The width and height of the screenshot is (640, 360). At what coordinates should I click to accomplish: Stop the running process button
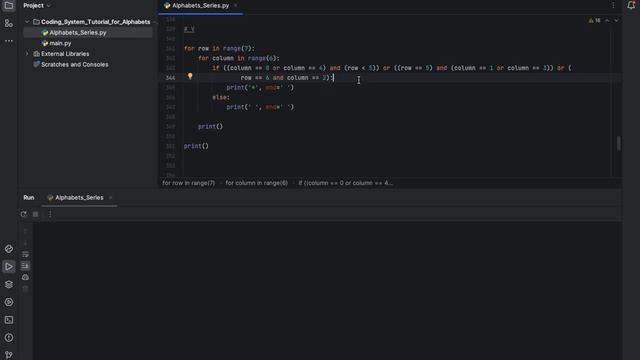[36, 214]
